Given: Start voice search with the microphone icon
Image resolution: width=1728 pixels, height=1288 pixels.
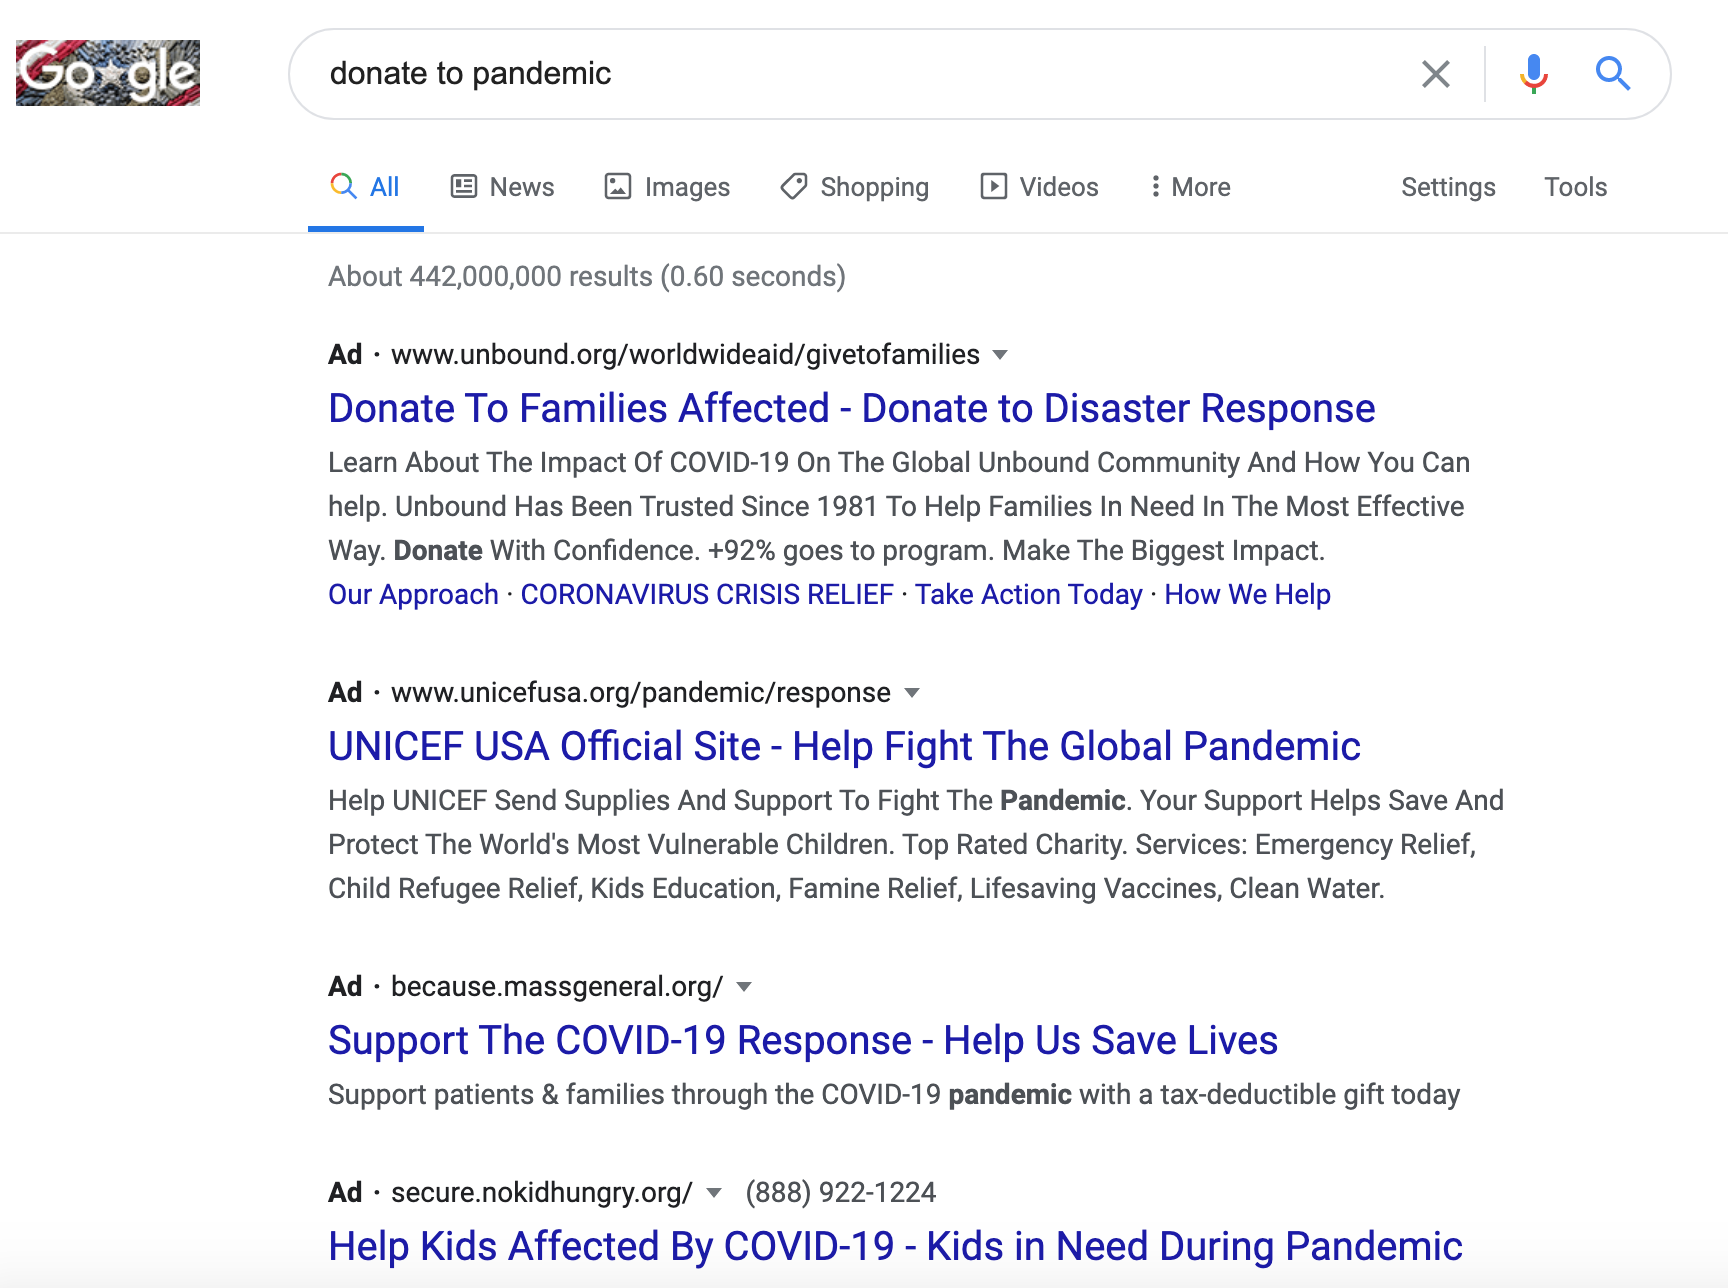Looking at the screenshot, I should point(1532,74).
